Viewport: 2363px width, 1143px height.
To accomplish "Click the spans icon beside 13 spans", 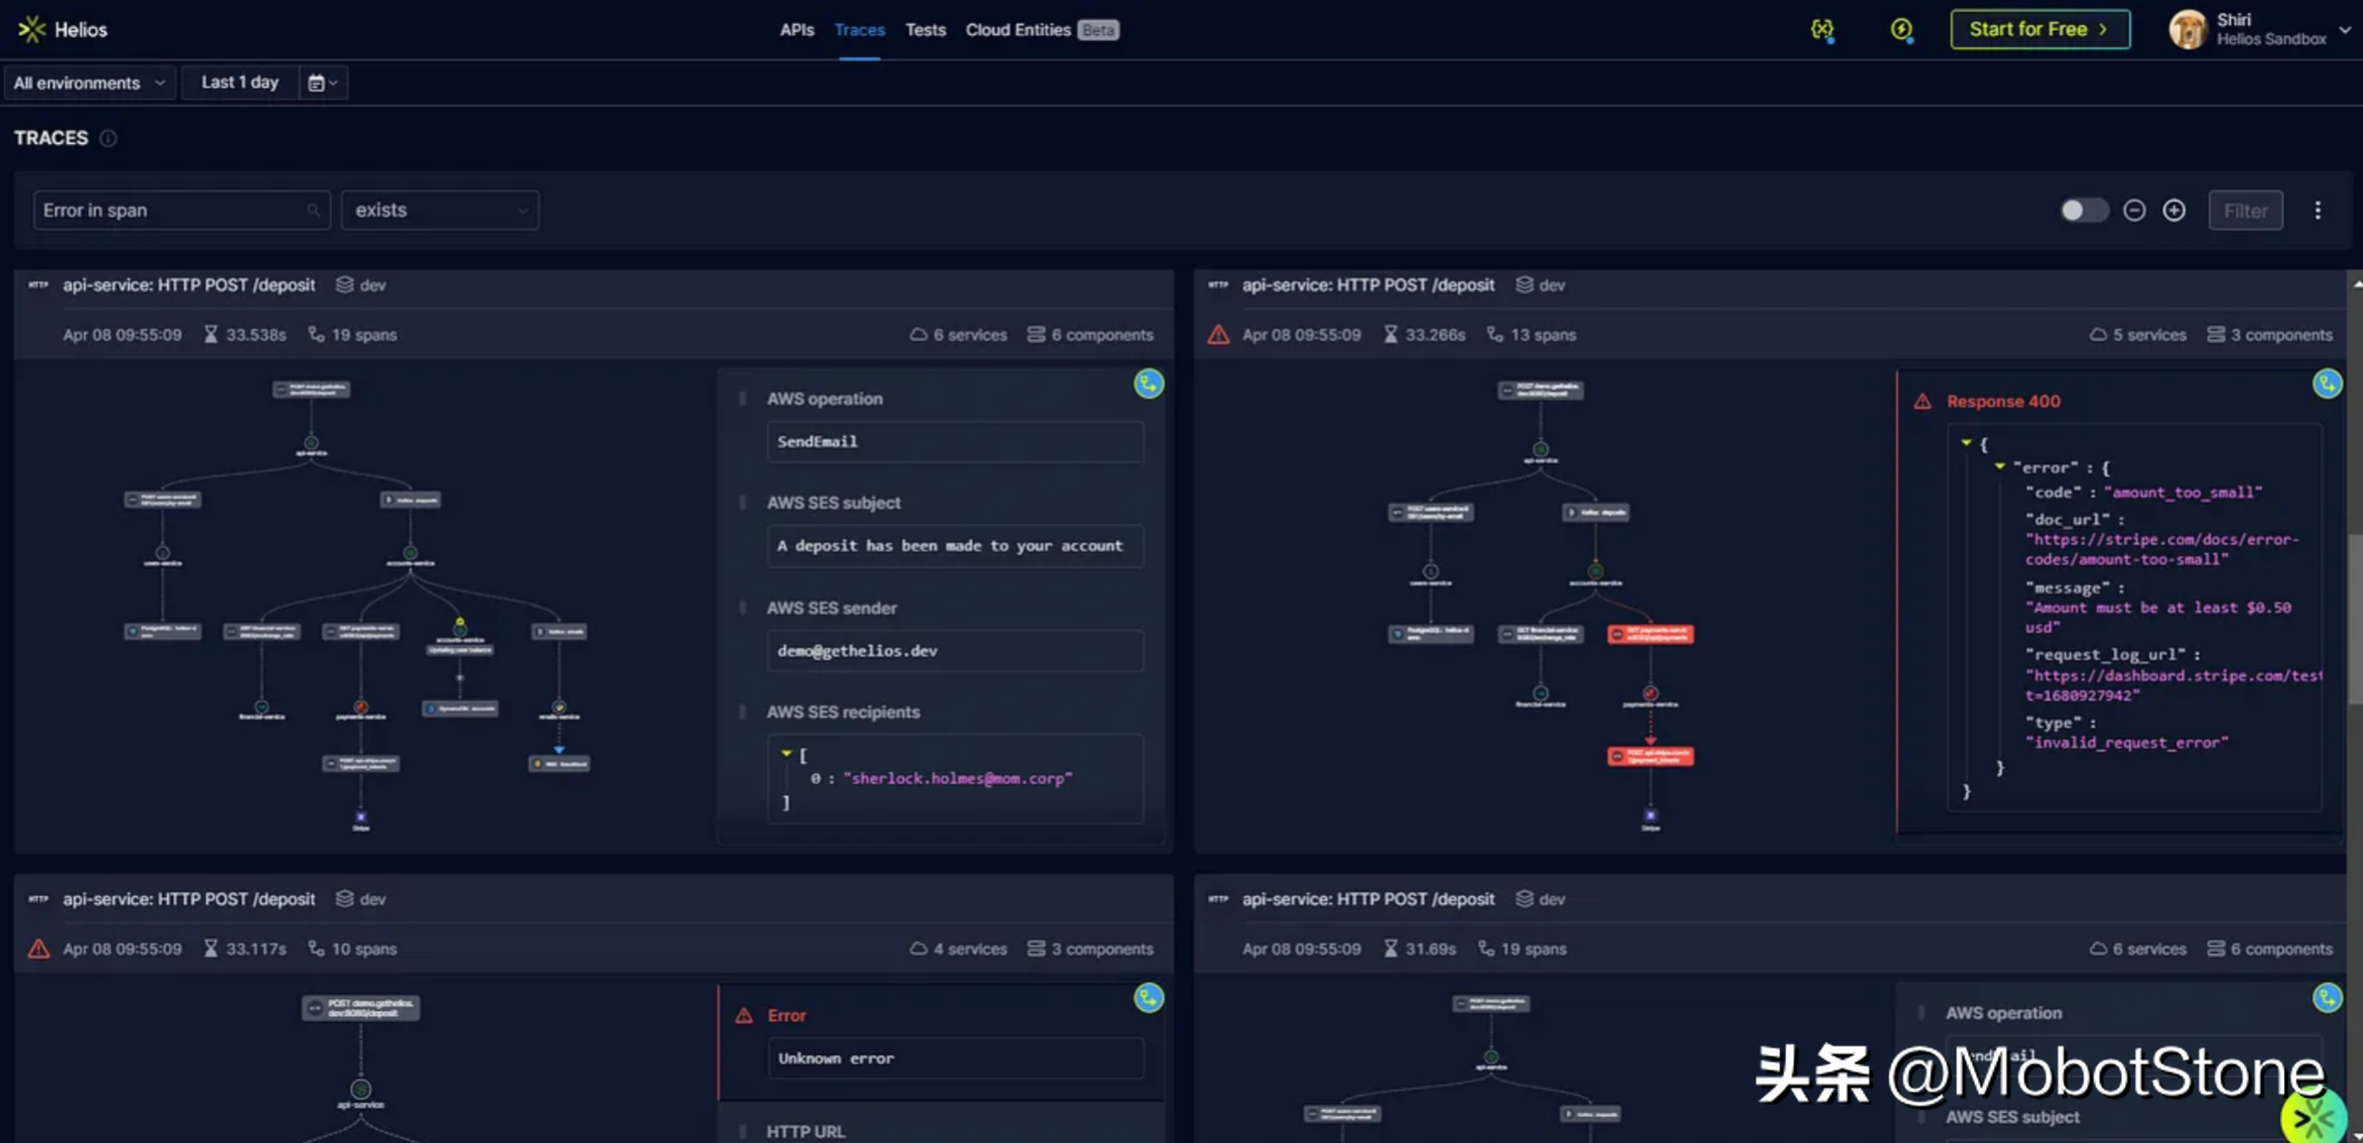I will (1495, 335).
